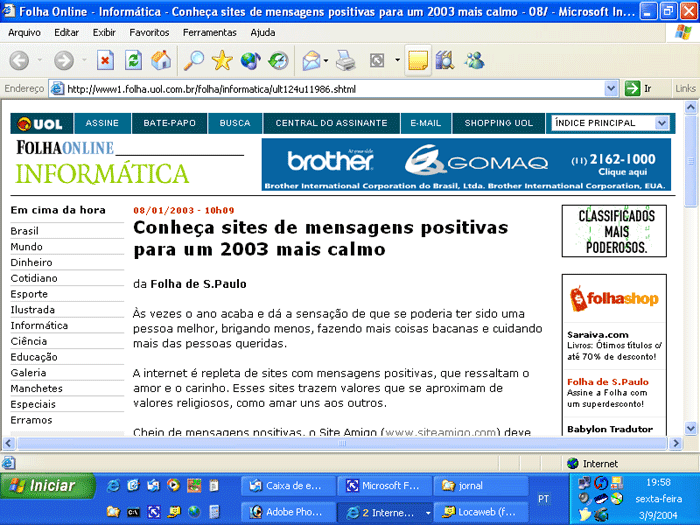
Task: Open the Arquivo menu
Action: pyautogui.click(x=24, y=33)
